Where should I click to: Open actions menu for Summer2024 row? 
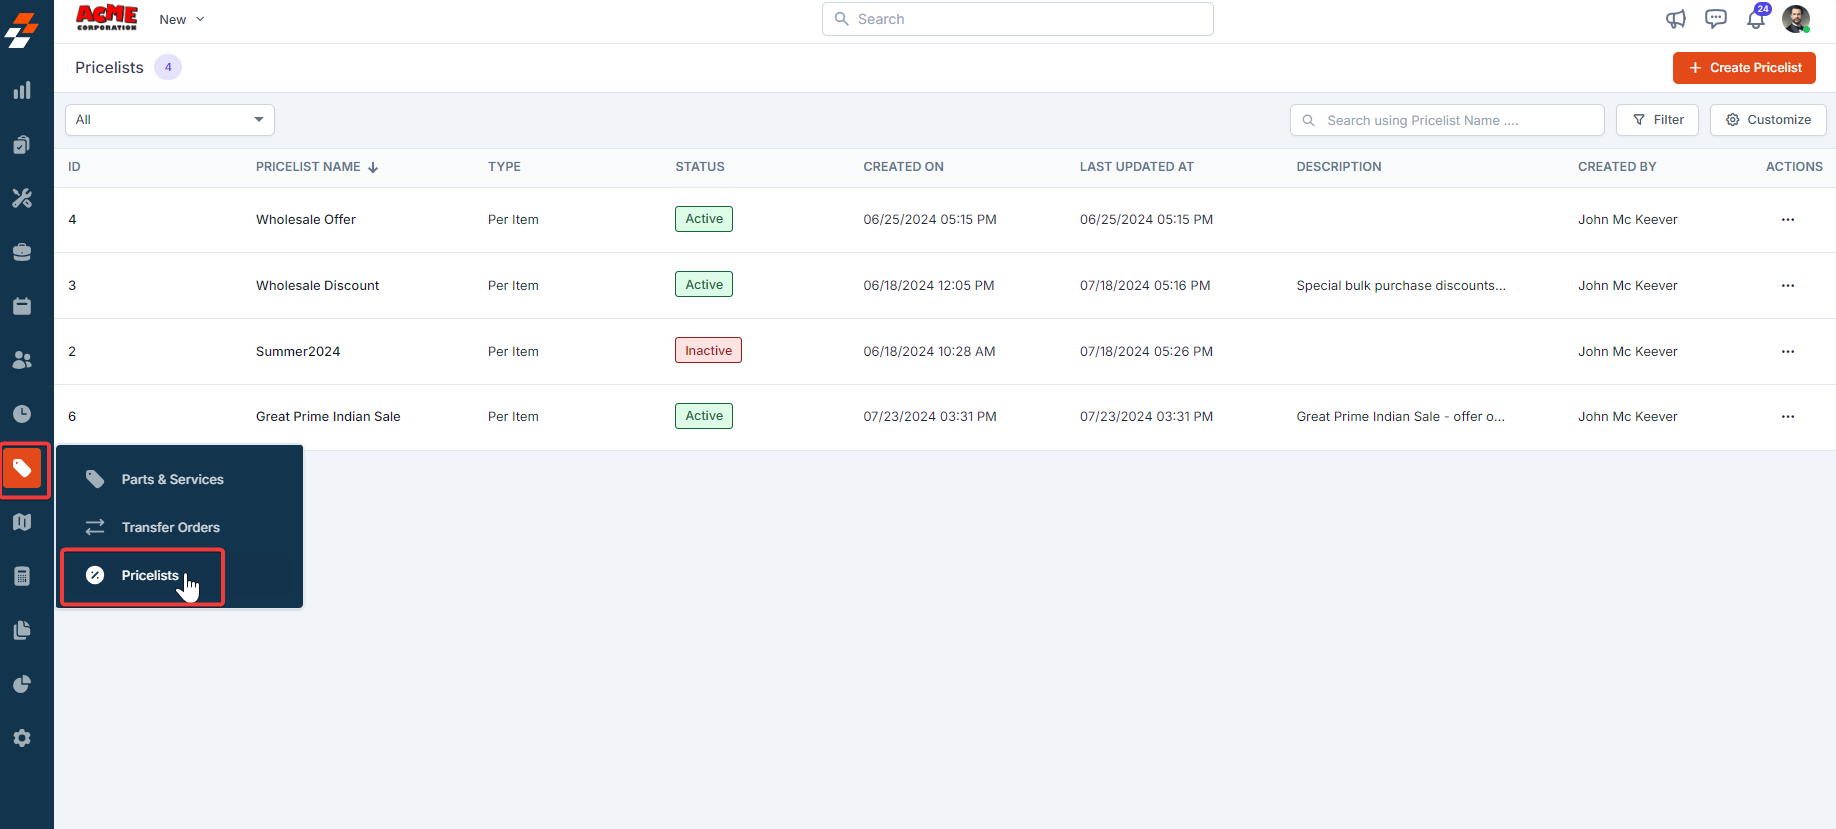[1787, 352]
